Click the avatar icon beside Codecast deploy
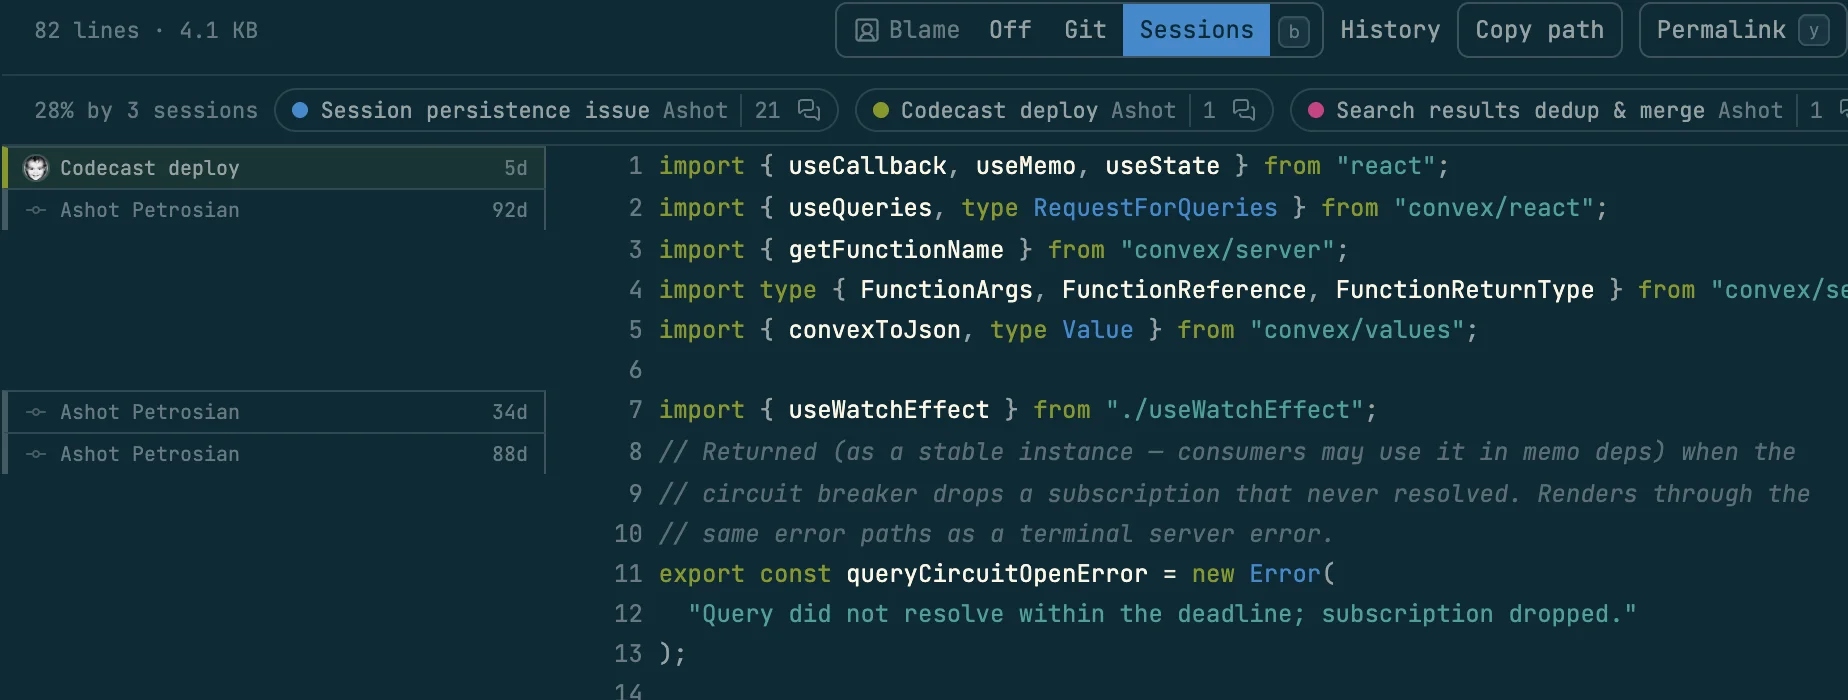 click(36, 168)
